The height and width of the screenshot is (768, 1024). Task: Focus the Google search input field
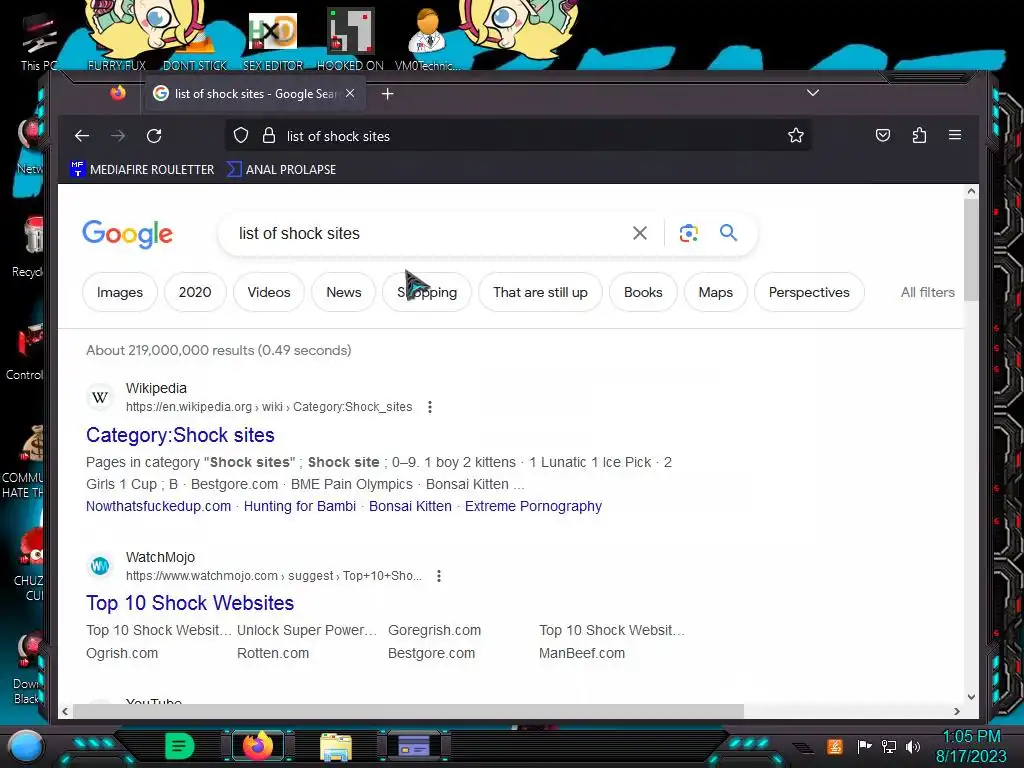424,233
